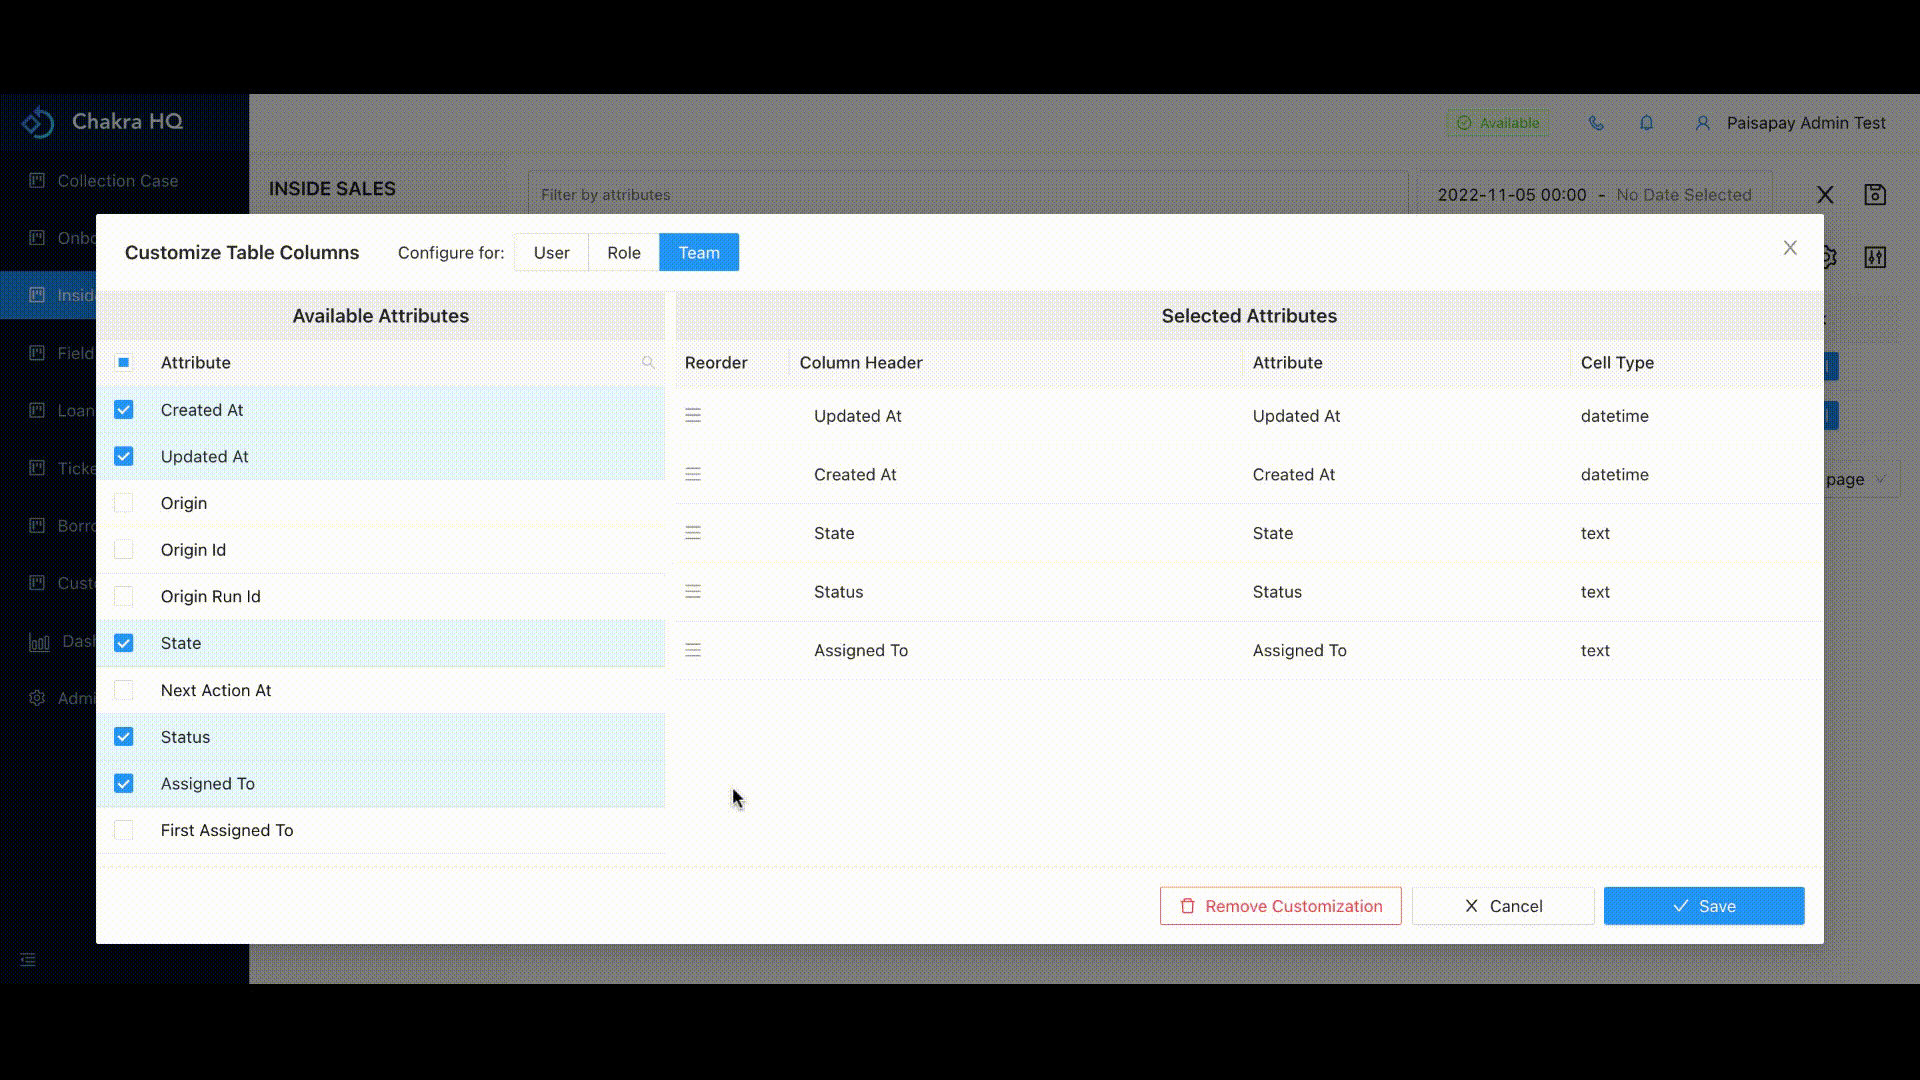
Task: Enable the Origin attribute checkbox
Action: [124, 503]
